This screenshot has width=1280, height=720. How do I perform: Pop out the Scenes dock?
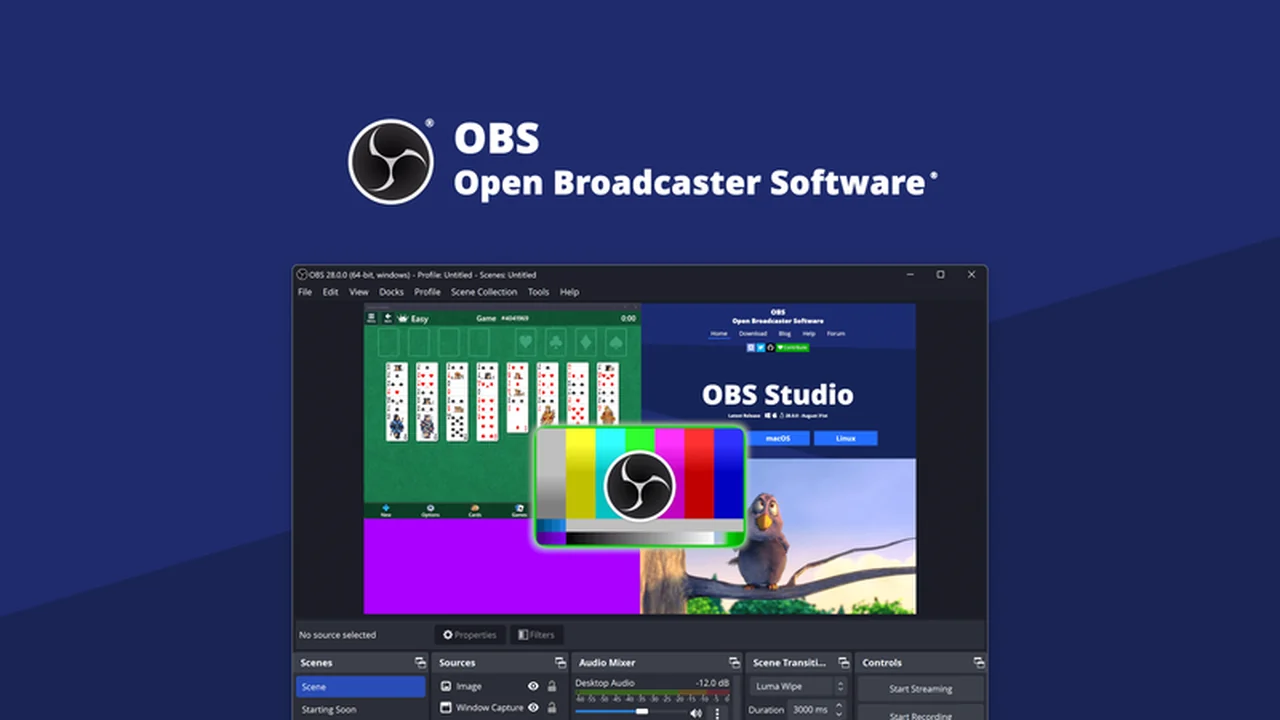point(420,662)
